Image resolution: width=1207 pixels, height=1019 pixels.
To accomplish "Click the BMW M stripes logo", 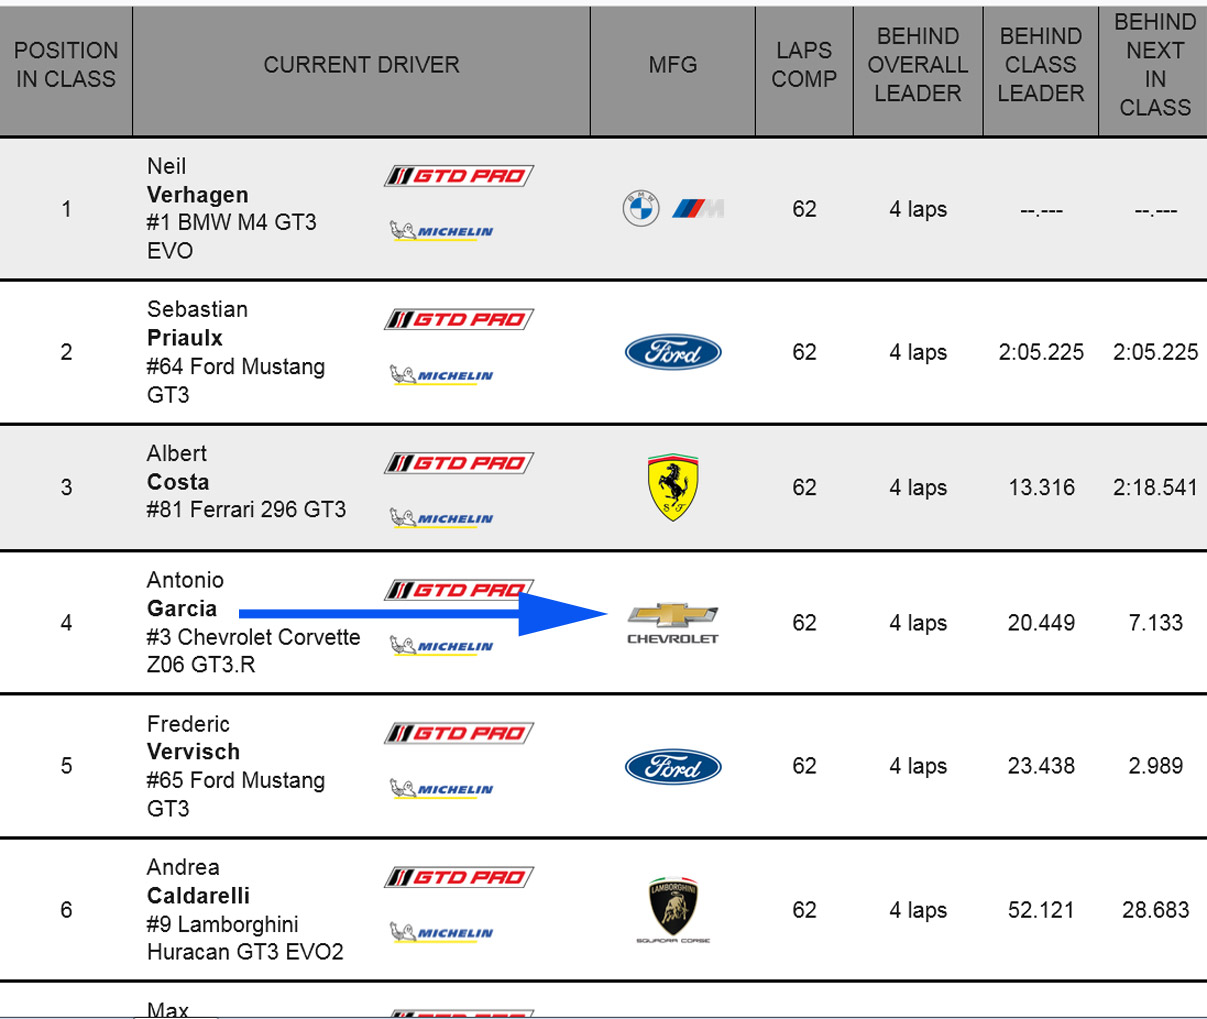I will point(698,208).
